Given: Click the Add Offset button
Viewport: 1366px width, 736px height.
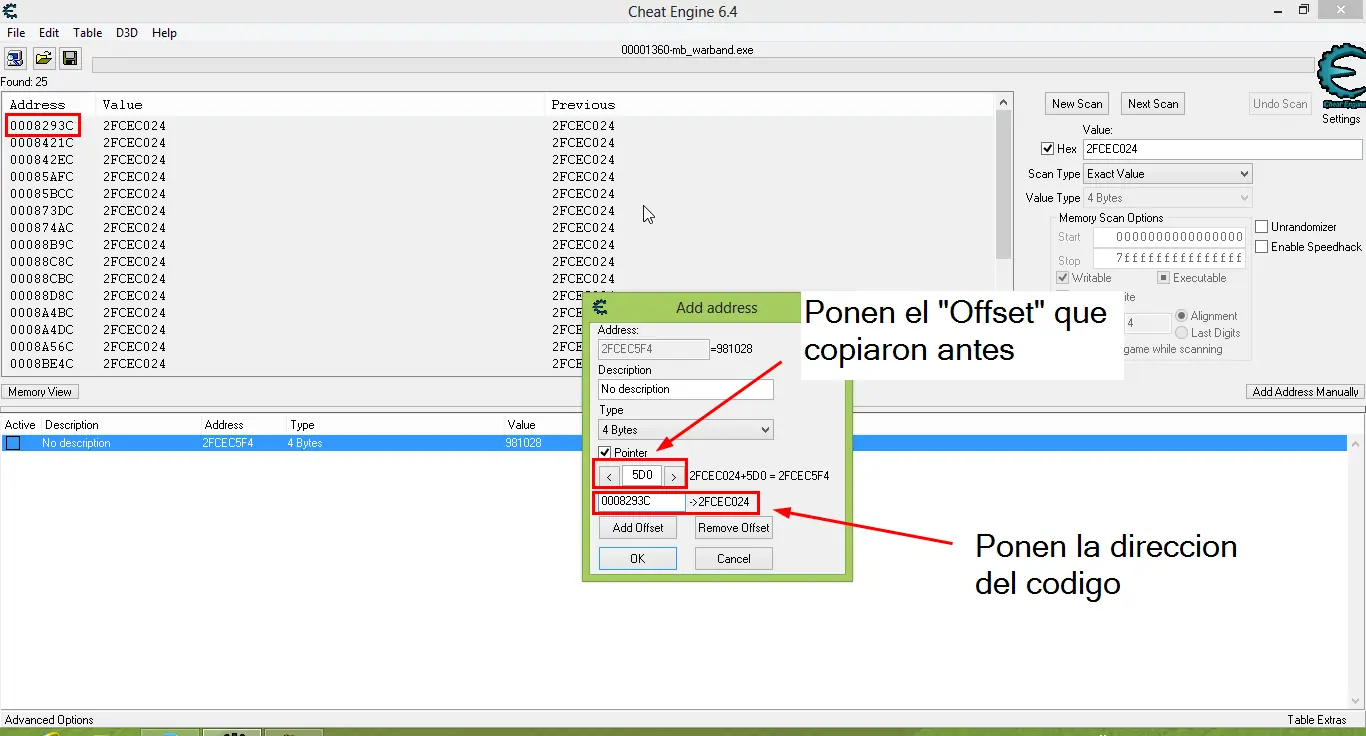Looking at the screenshot, I should pos(638,528).
